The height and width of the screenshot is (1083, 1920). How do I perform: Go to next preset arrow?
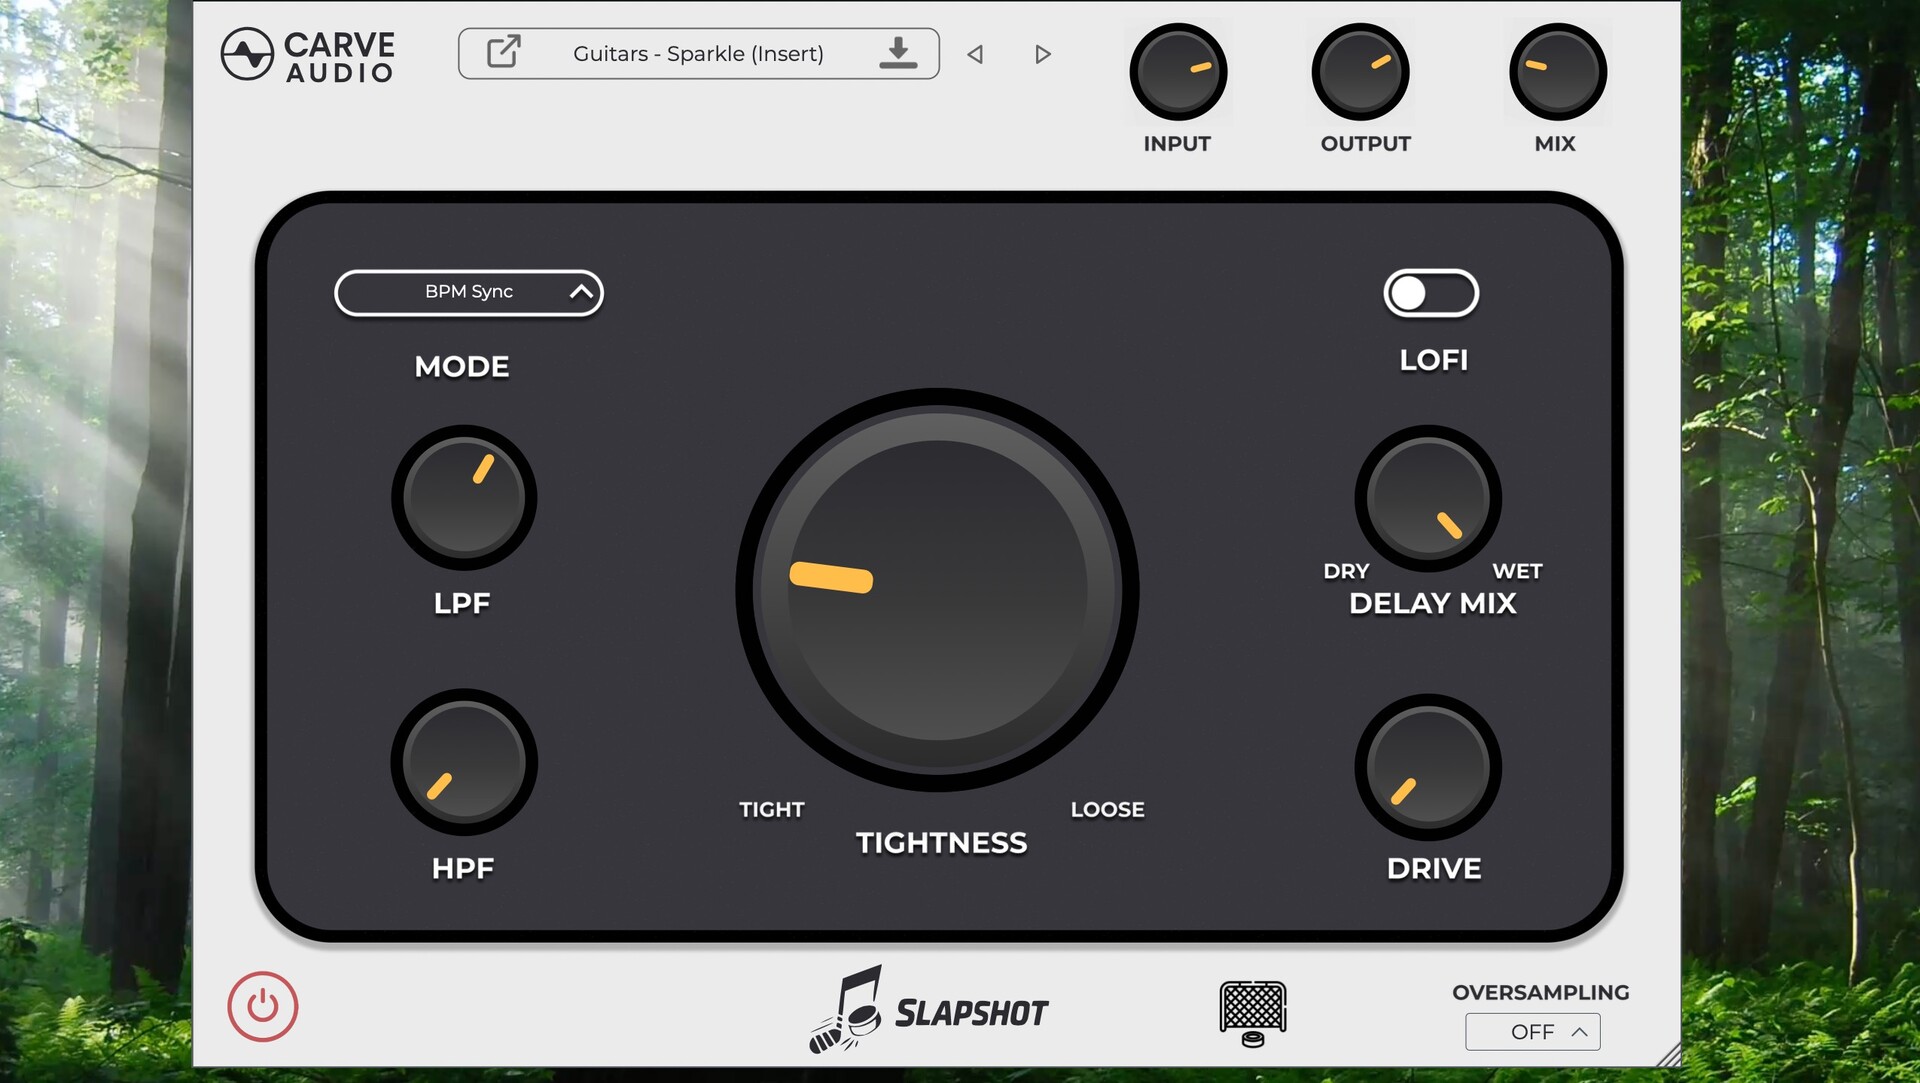point(1042,54)
